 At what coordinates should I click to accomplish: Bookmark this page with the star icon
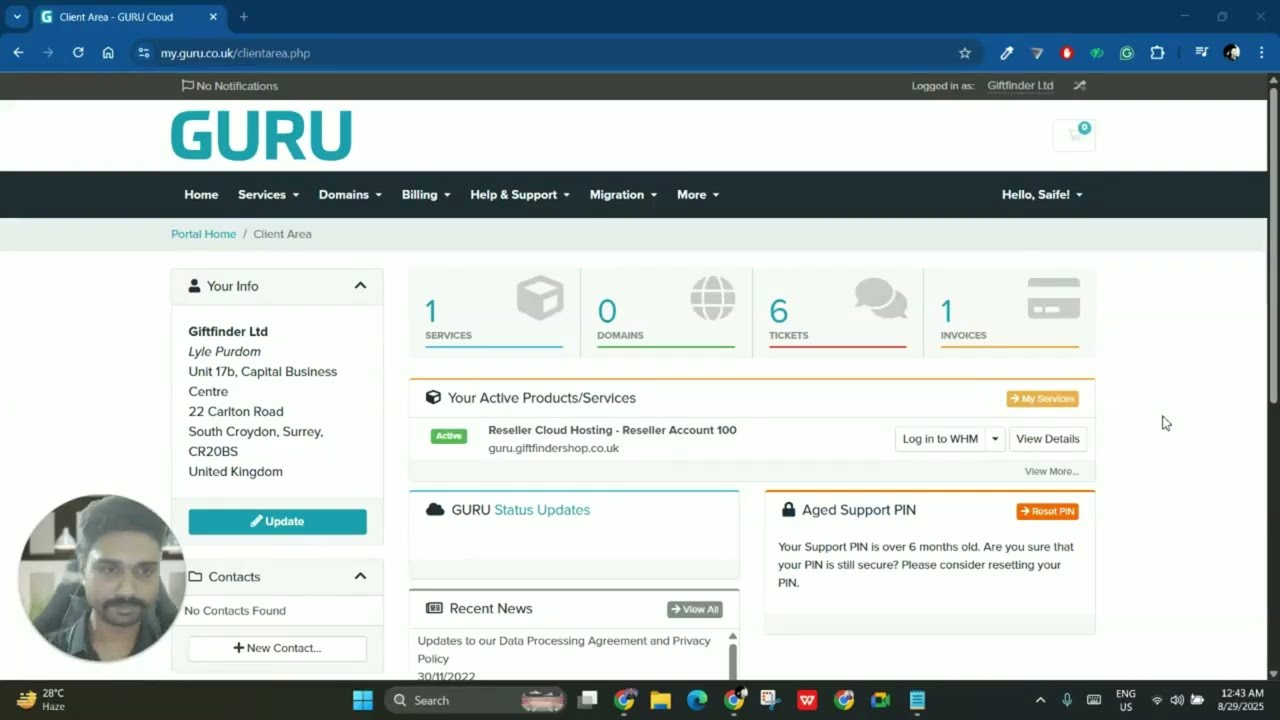click(965, 53)
